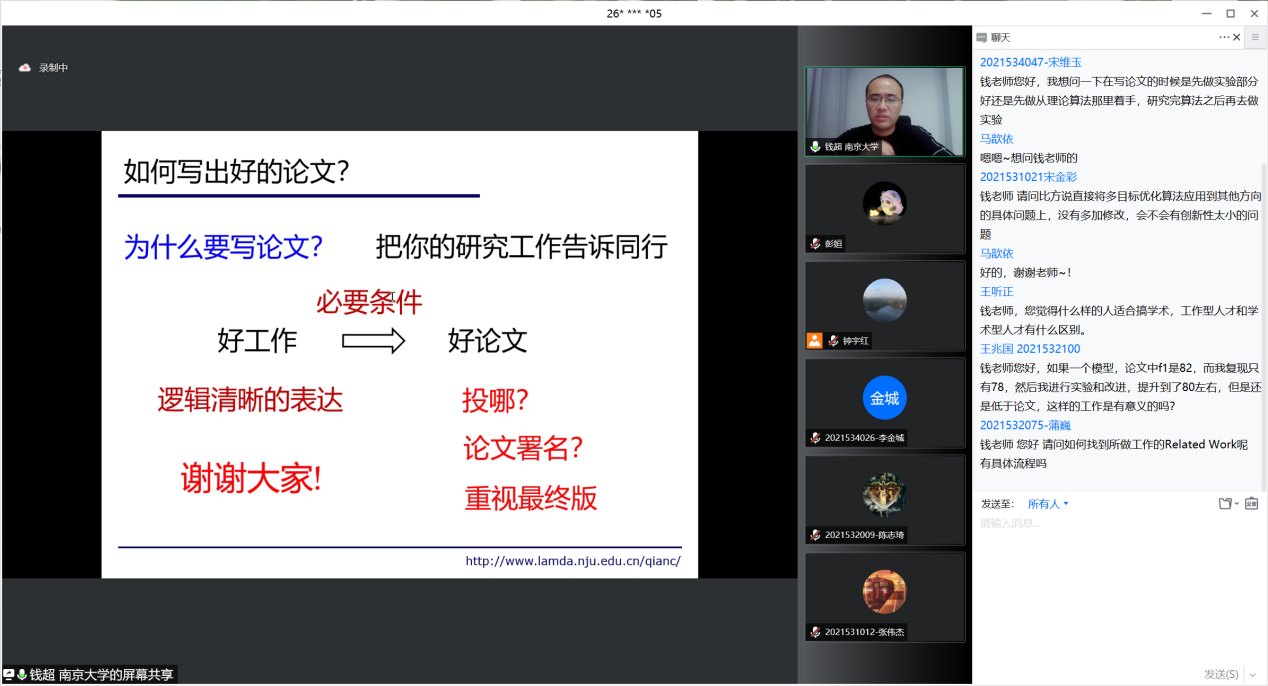
Task: Click the file send folder icon
Action: coord(1225,504)
